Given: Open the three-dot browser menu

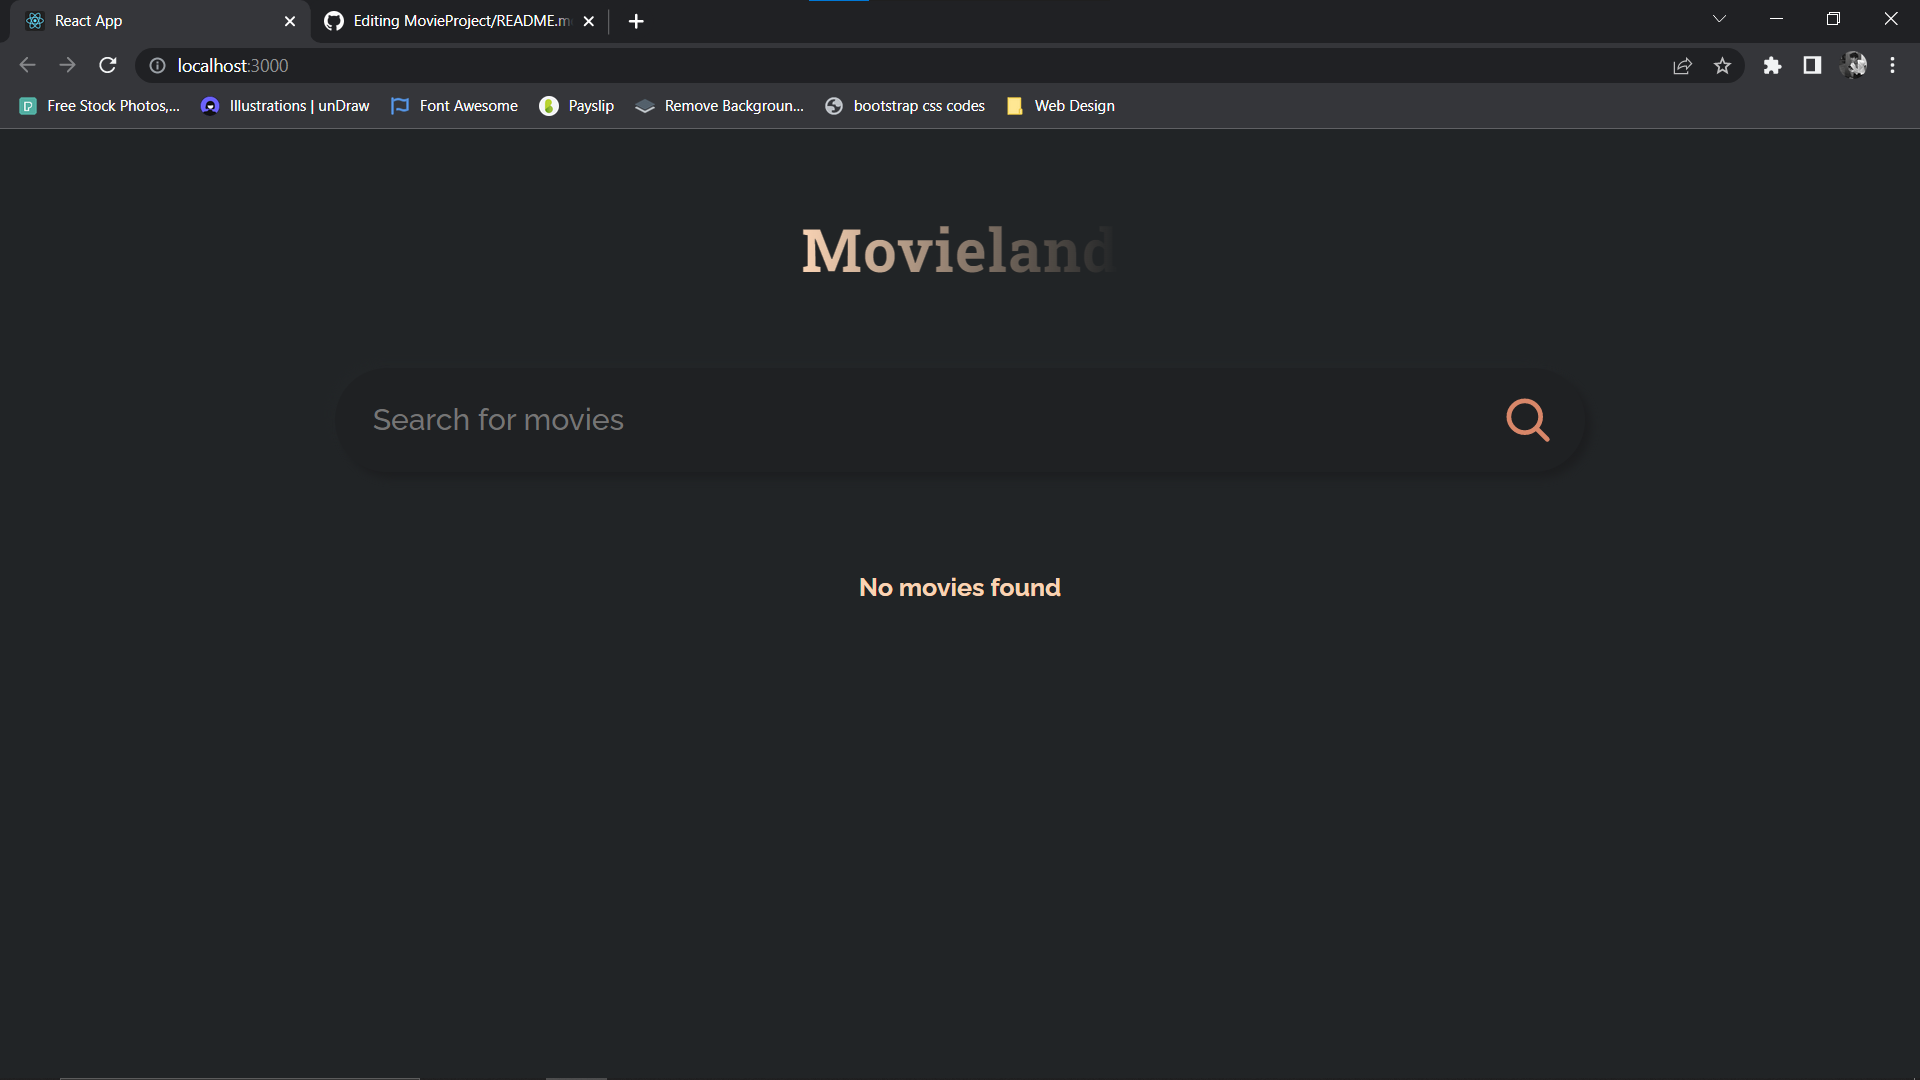Looking at the screenshot, I should tap(1892, 65).
